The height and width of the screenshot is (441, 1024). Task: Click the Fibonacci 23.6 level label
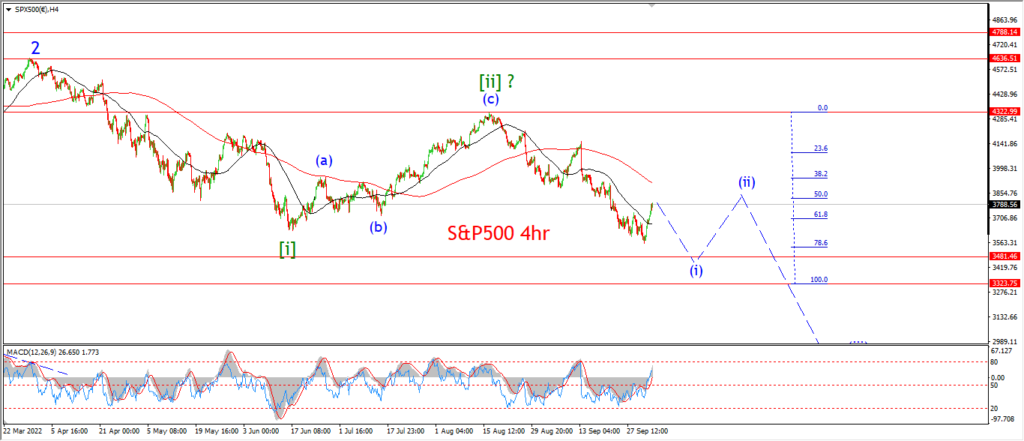coord(821,149)
